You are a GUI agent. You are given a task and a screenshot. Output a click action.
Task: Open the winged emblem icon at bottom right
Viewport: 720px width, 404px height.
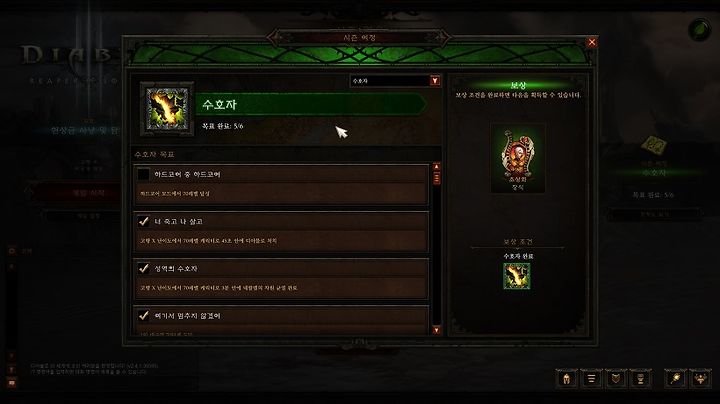pyautogui.click(x=701, y=379)
